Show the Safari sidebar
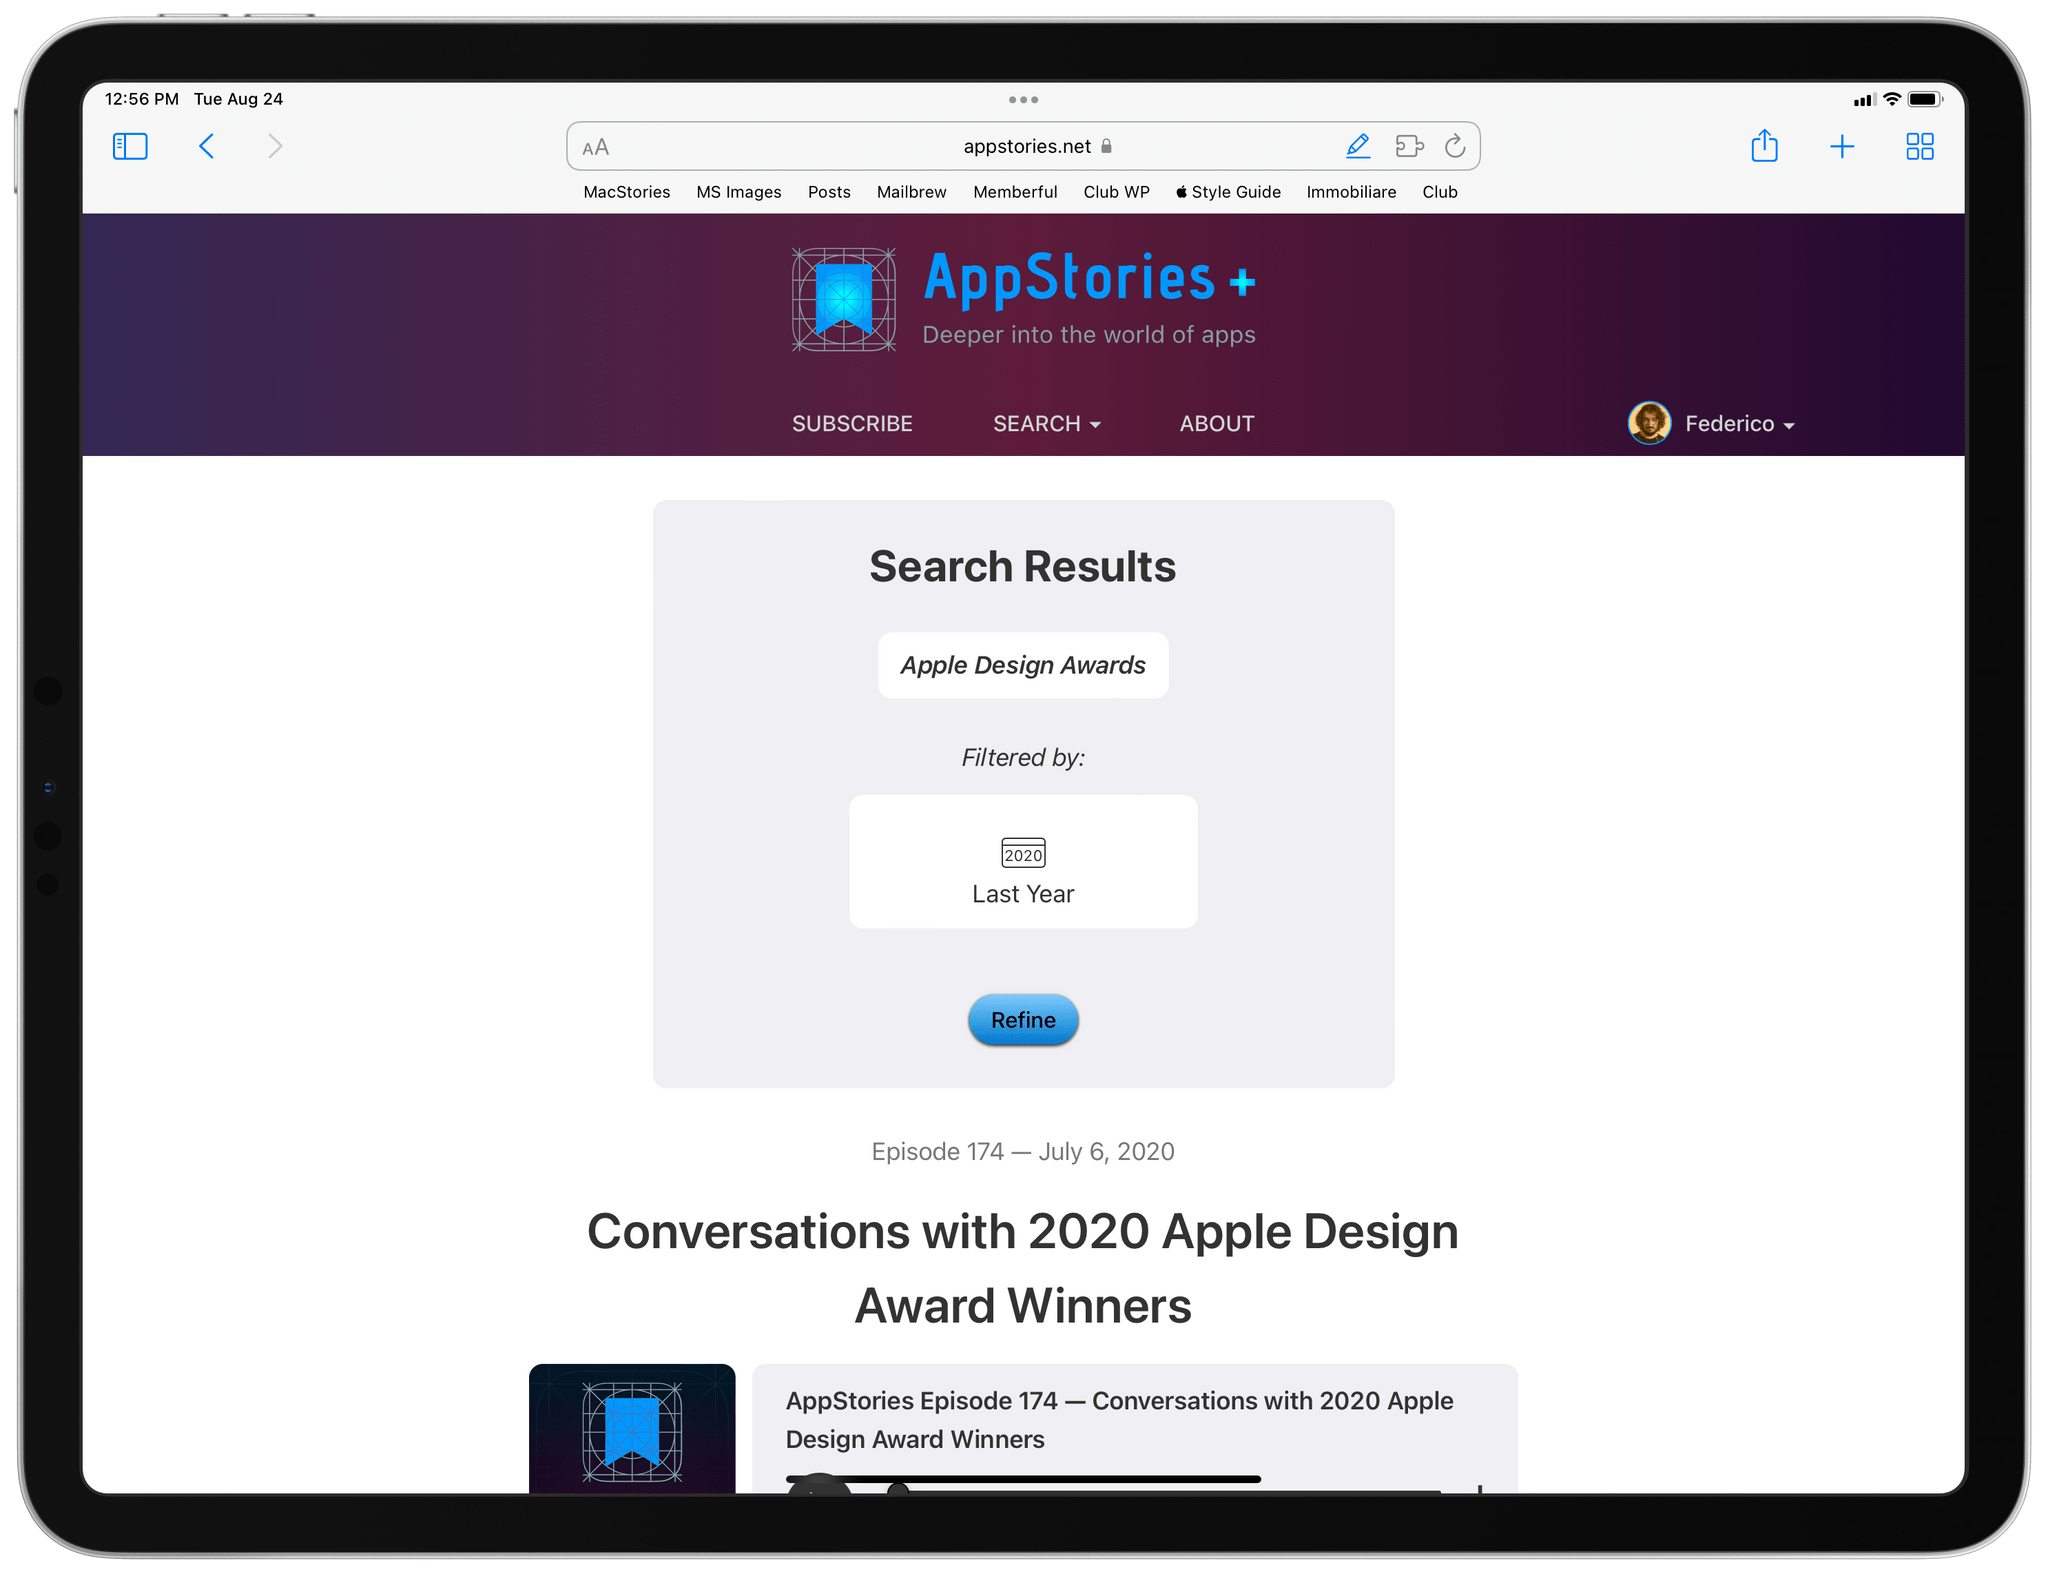The width and height of the screenshot is (2048, 1576). click(x=130, y=147)
